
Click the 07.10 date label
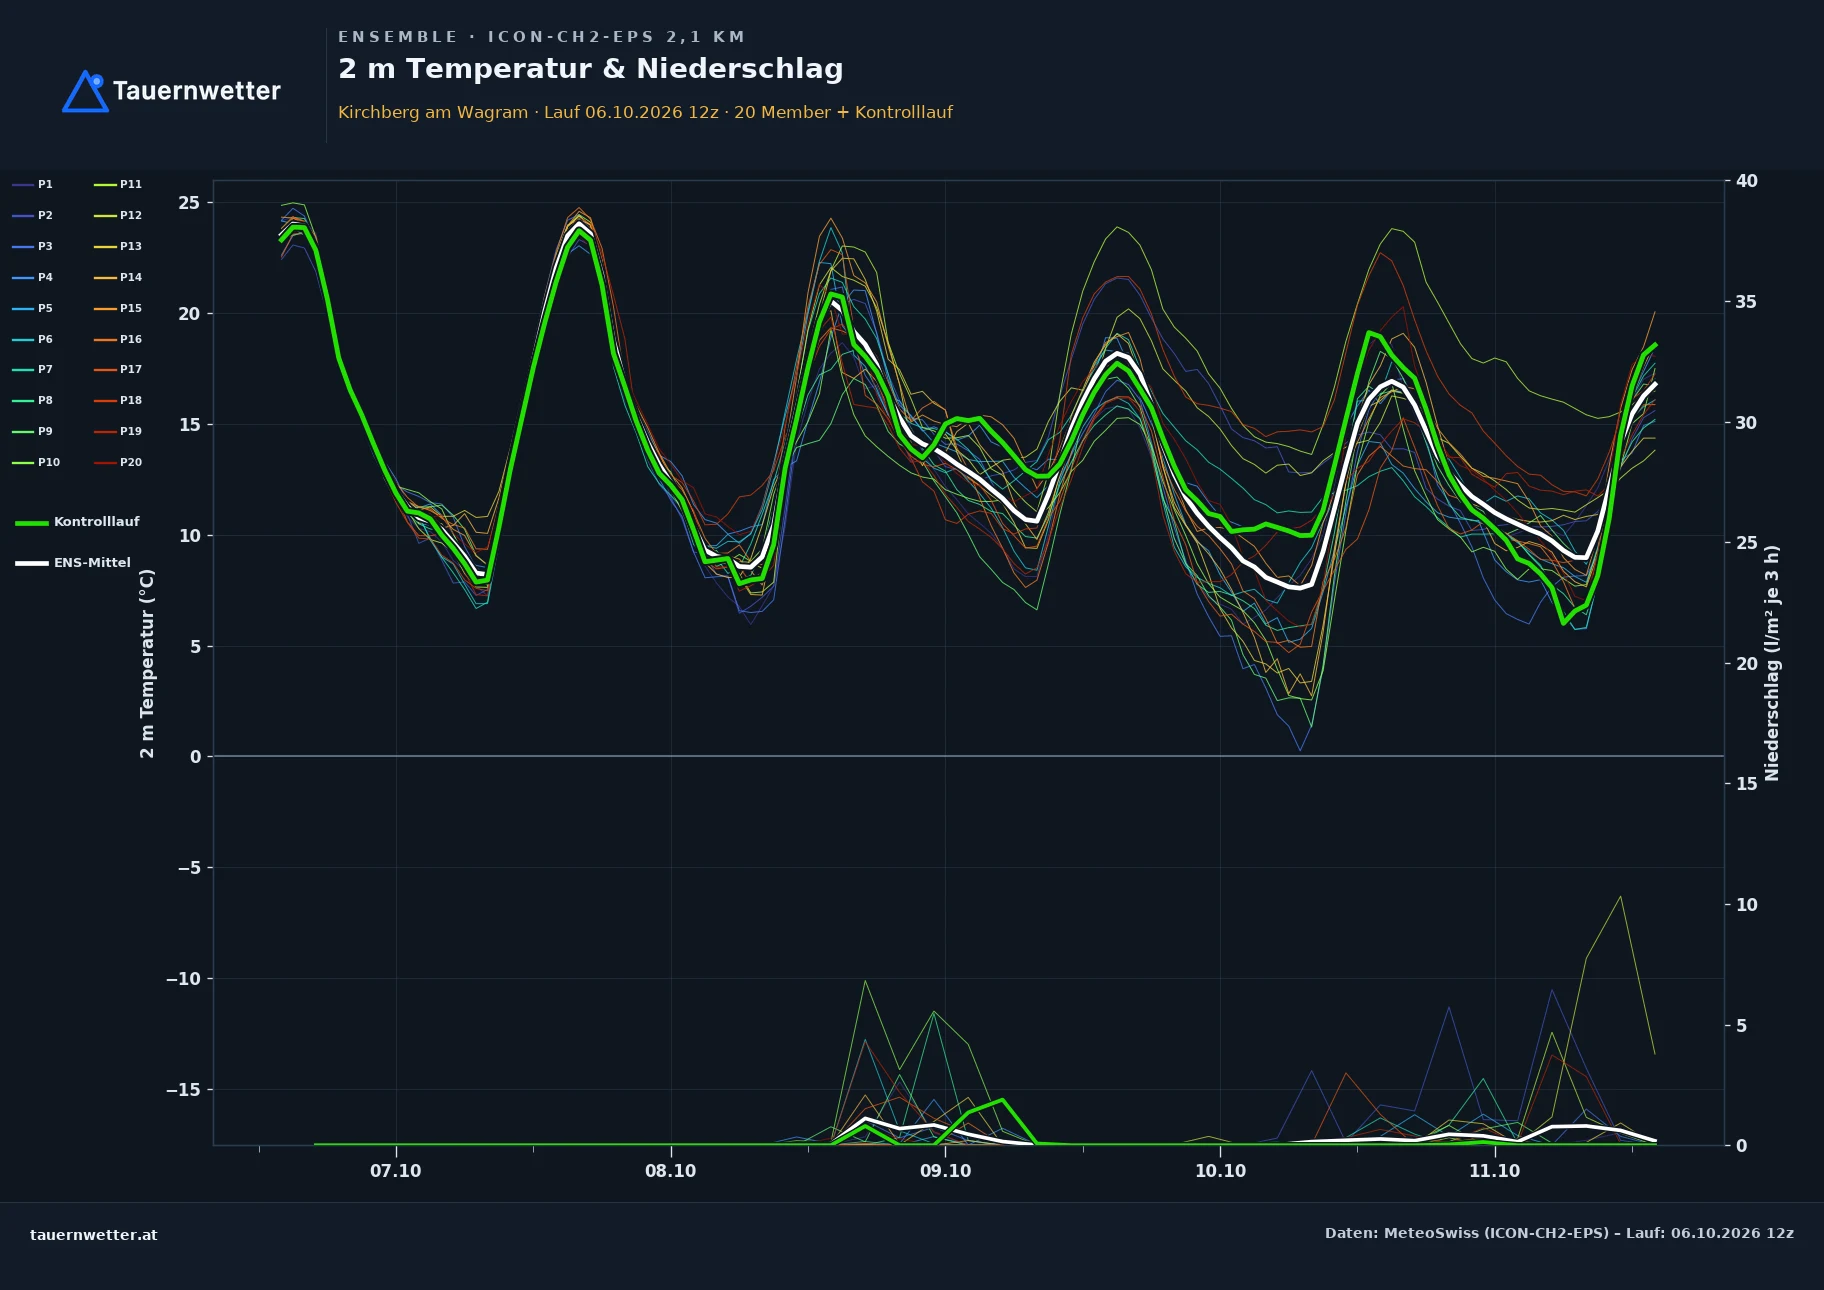point(396,1171)
